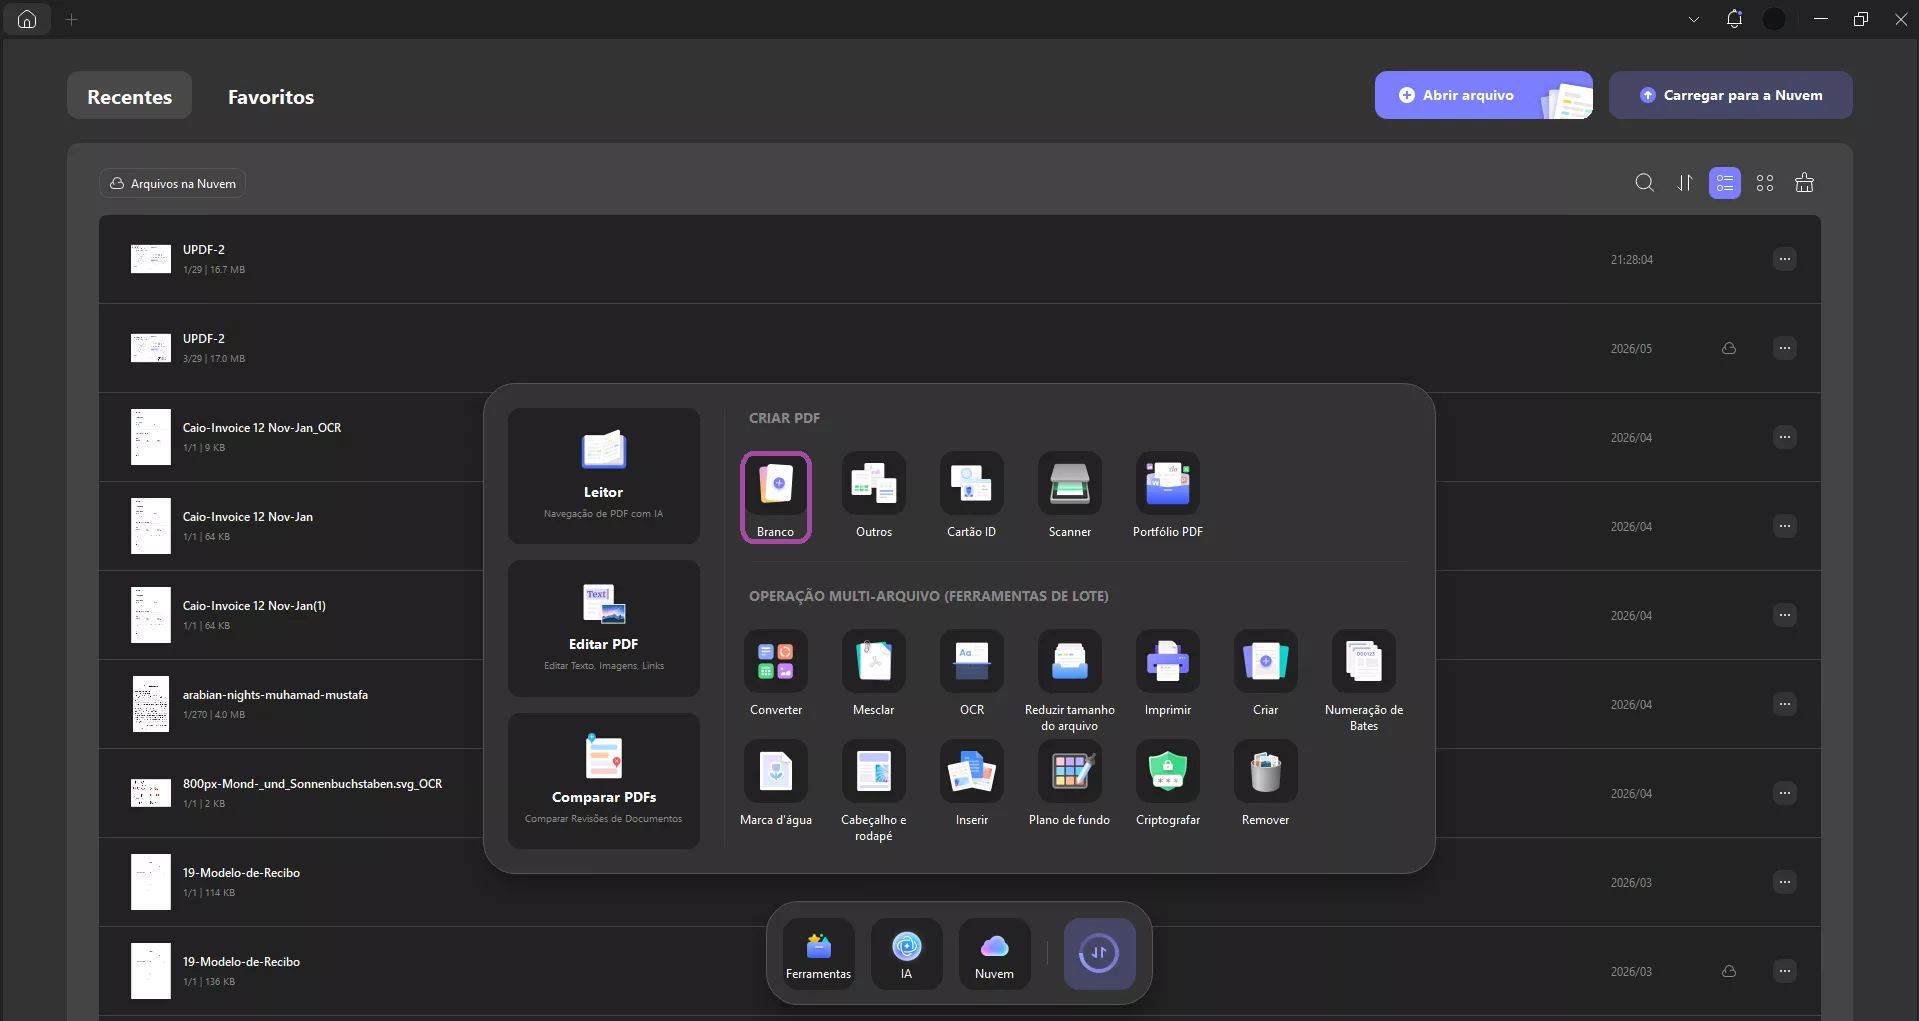Open the title bar dropdown chevron
Image resolution: width=1919 pixels, height=1021 pixels.
(x=1694, y=19)
